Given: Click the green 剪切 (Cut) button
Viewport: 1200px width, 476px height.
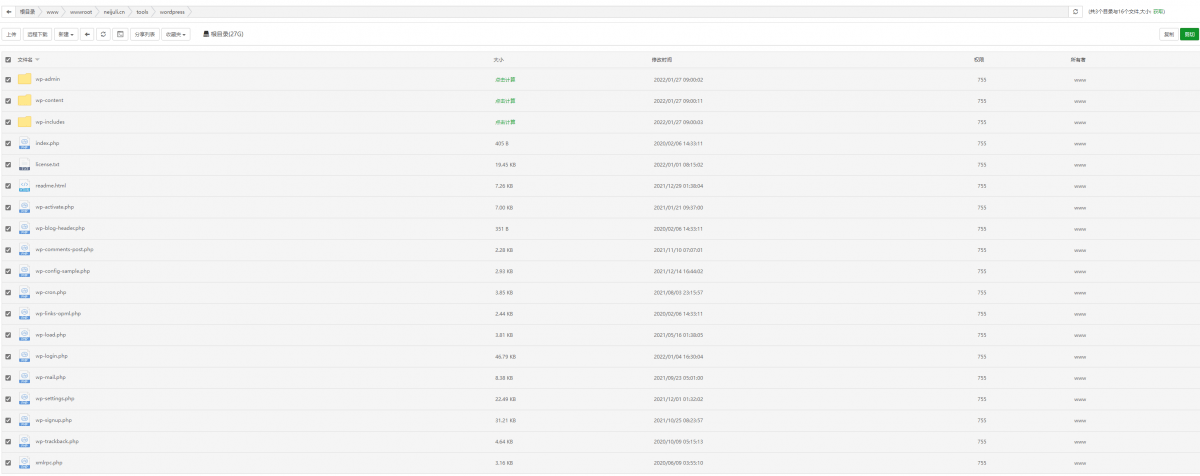Looking at the screenshot, I should 1188,34.
